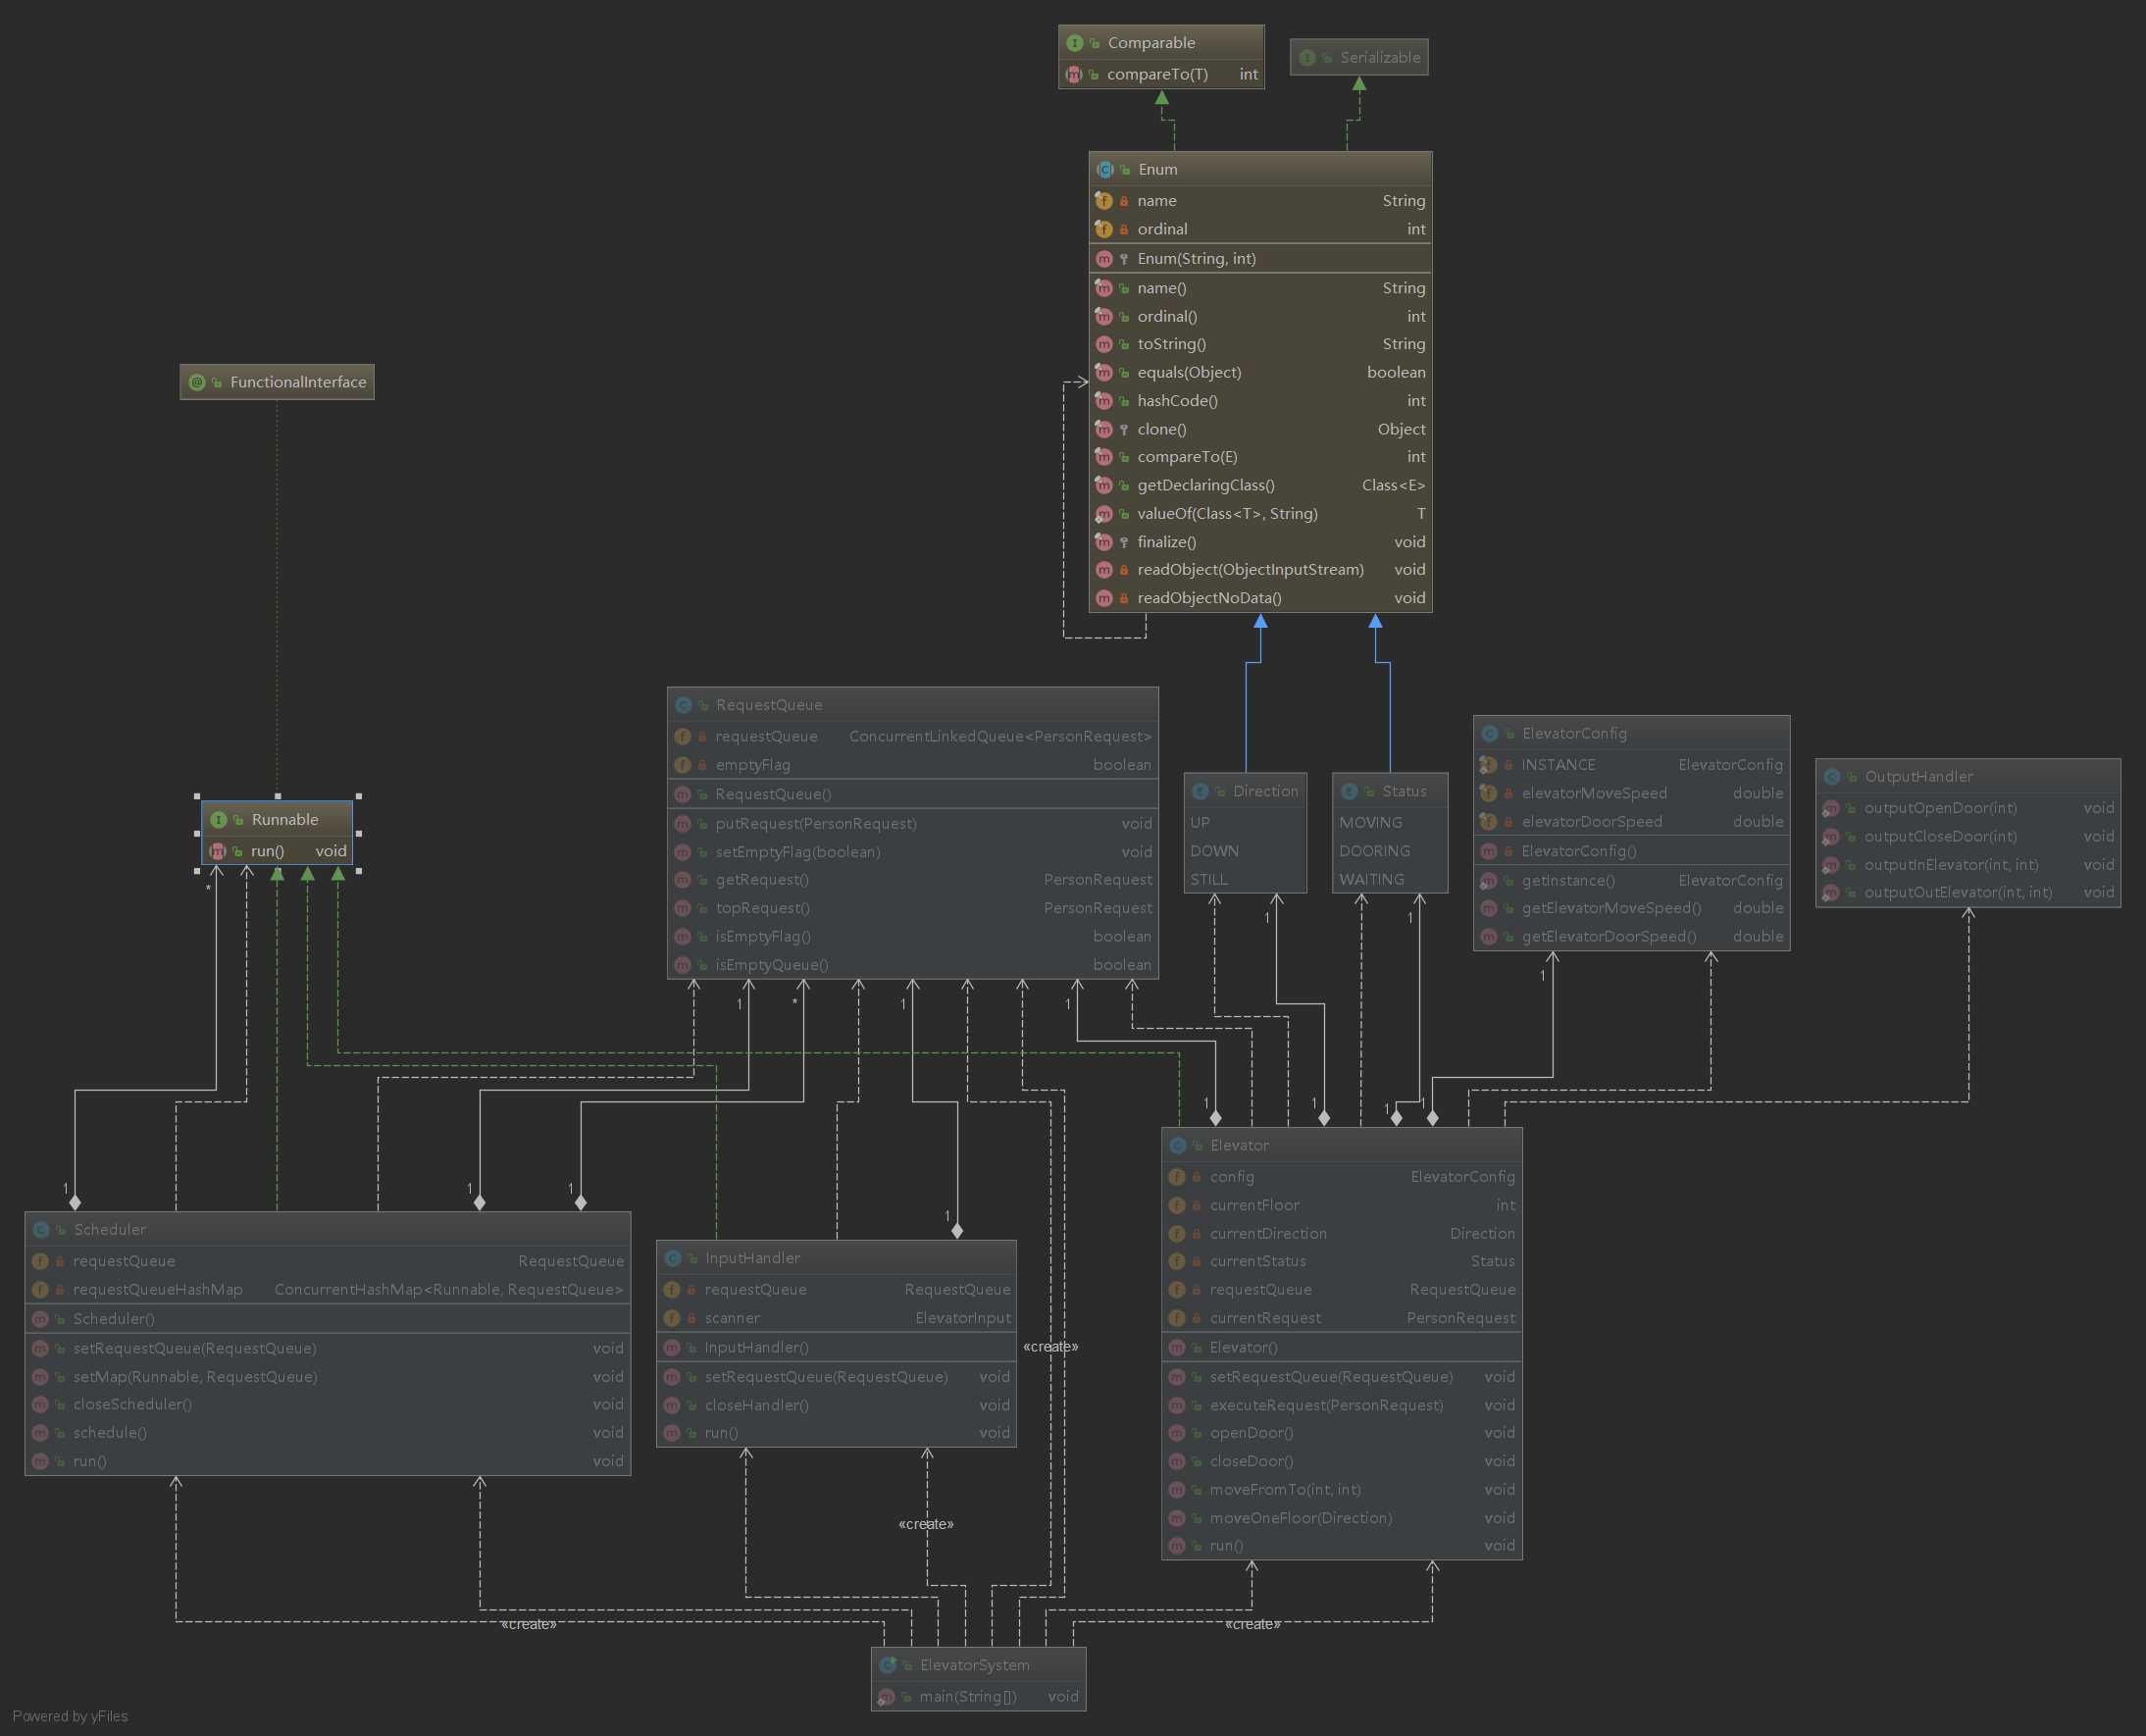Image resolution: width=2146 pixels, height=1736 pixels.
Task: Click the OutputHandler class icon
Action: point(1831,776)
